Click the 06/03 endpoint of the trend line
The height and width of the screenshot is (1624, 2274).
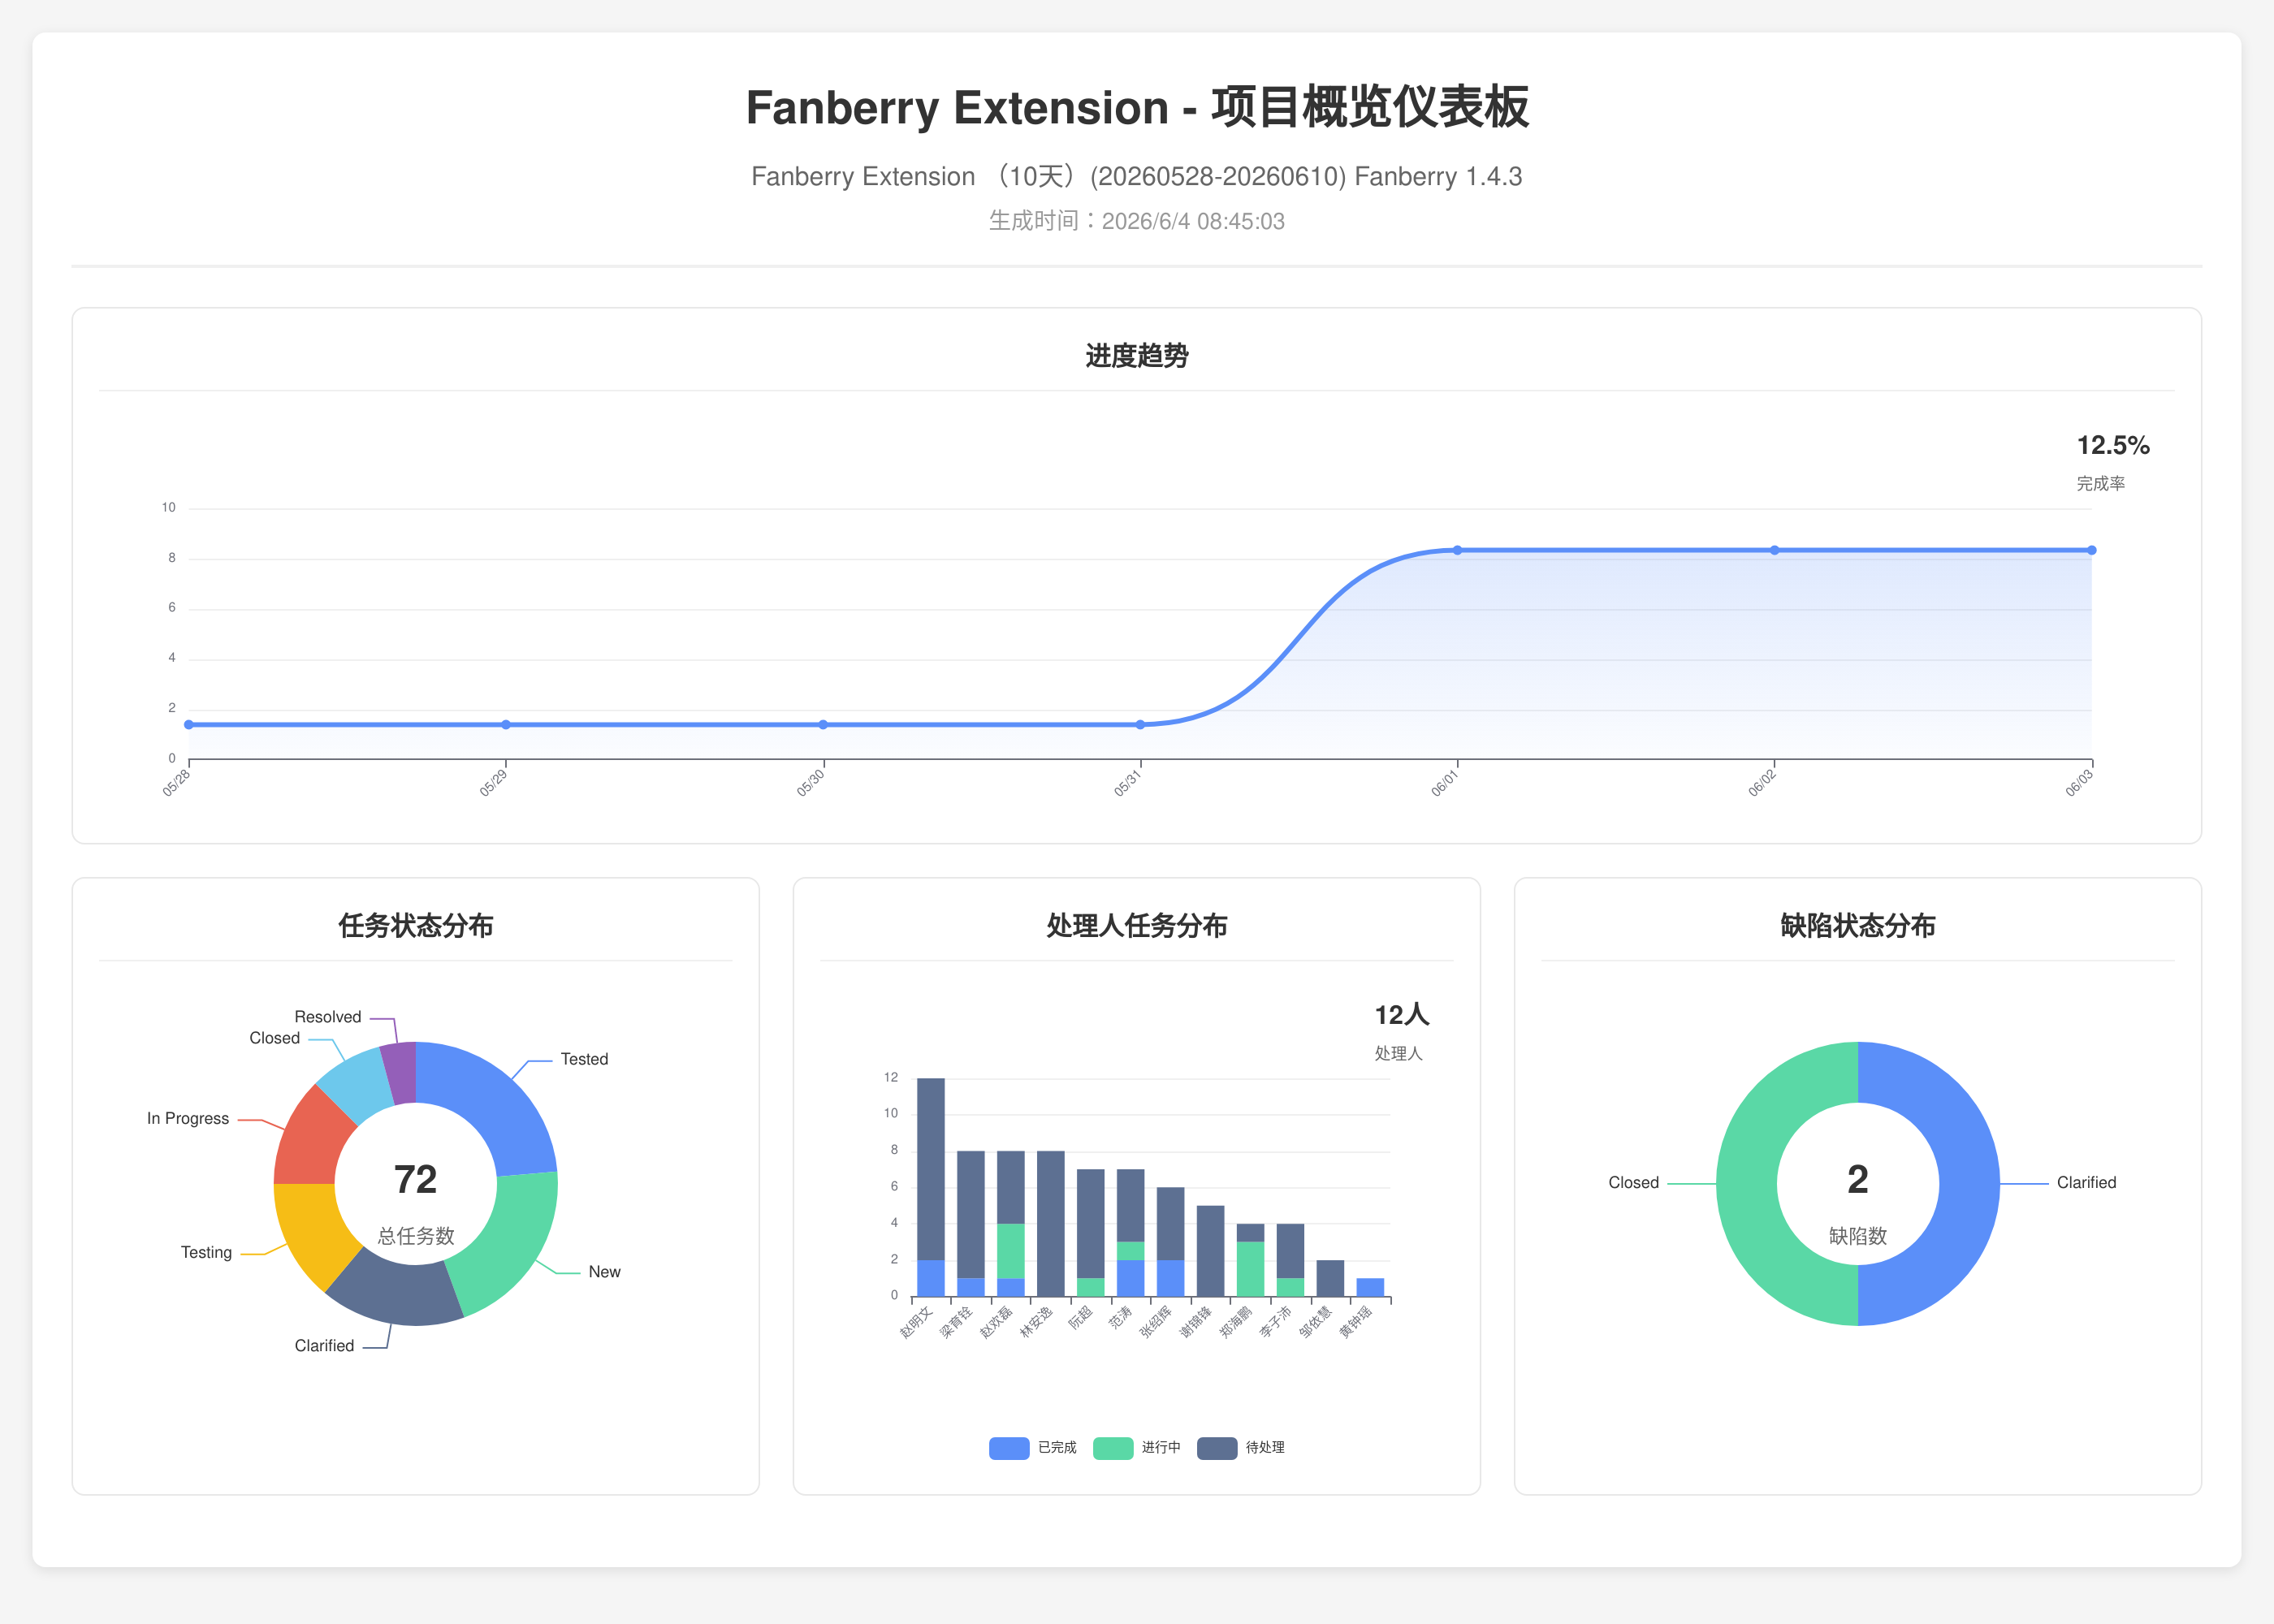coord(2091,550)
